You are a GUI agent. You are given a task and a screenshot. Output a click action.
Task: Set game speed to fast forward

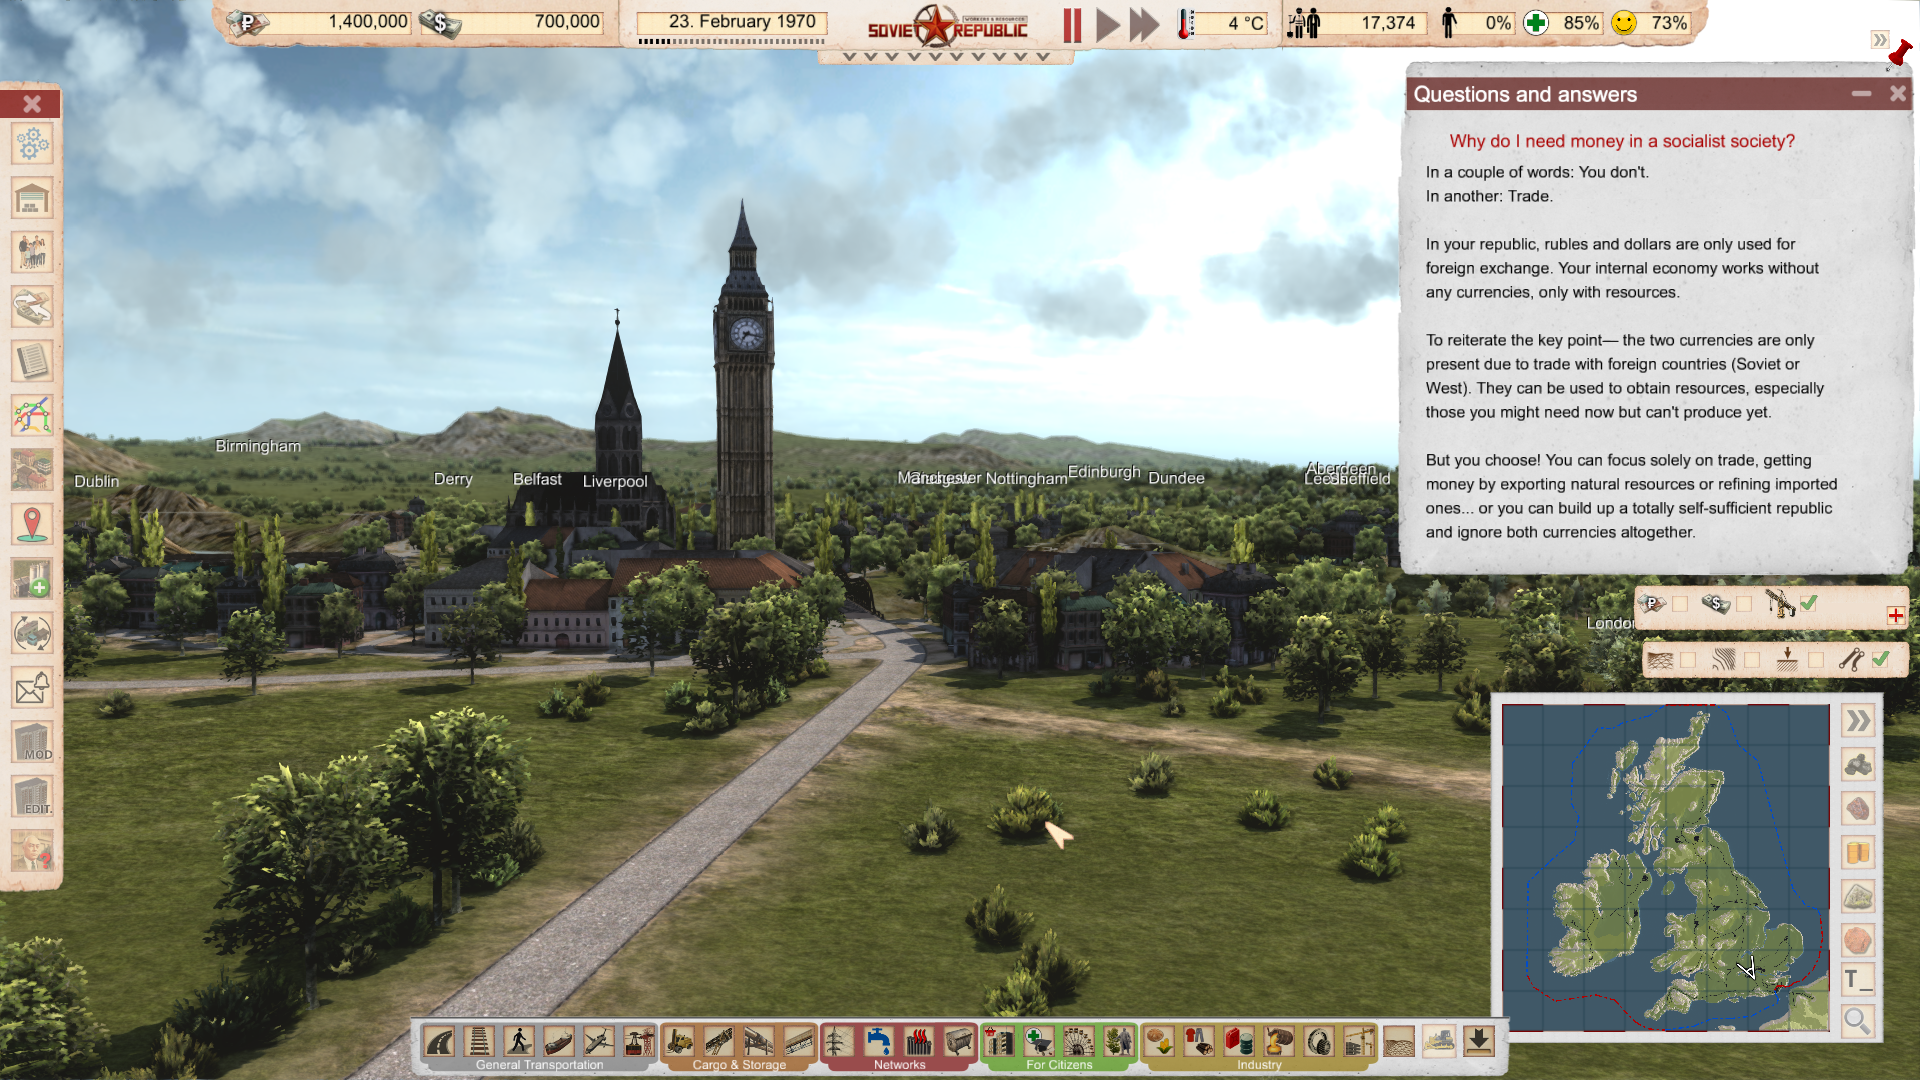click(1145, 25)
